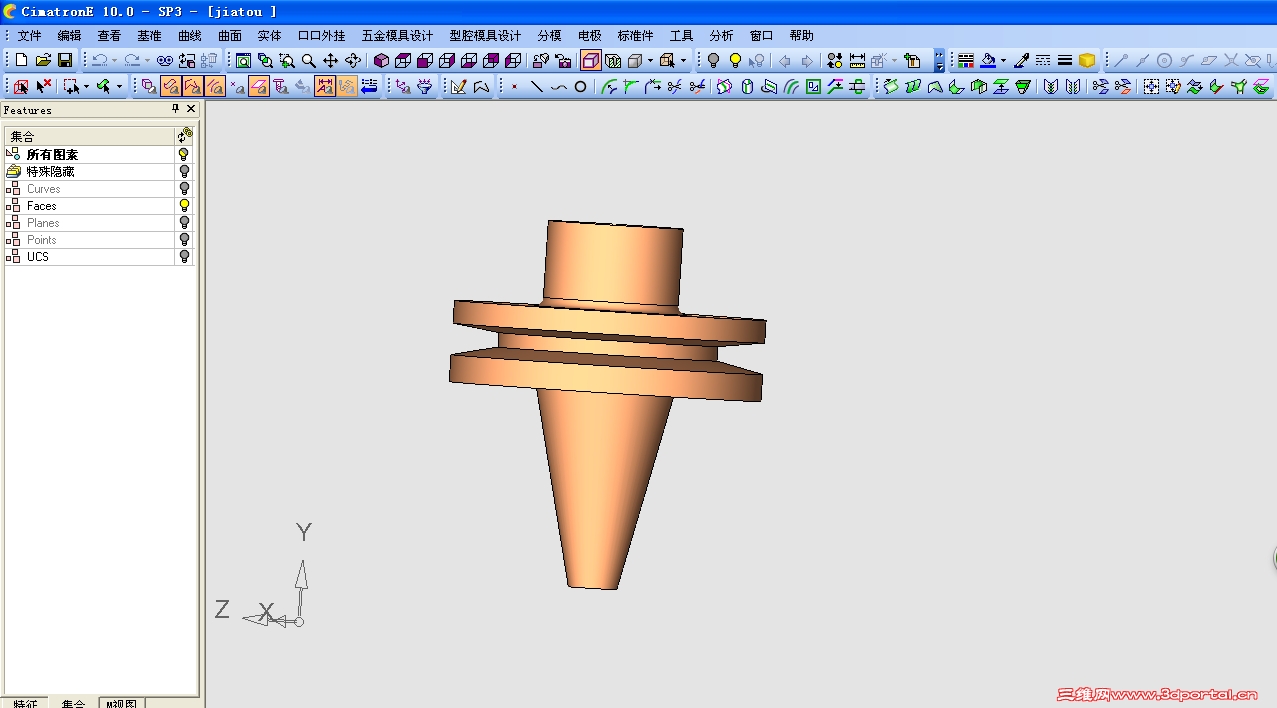Open the fill color bucket dropdown arrow

point(1004,60)
